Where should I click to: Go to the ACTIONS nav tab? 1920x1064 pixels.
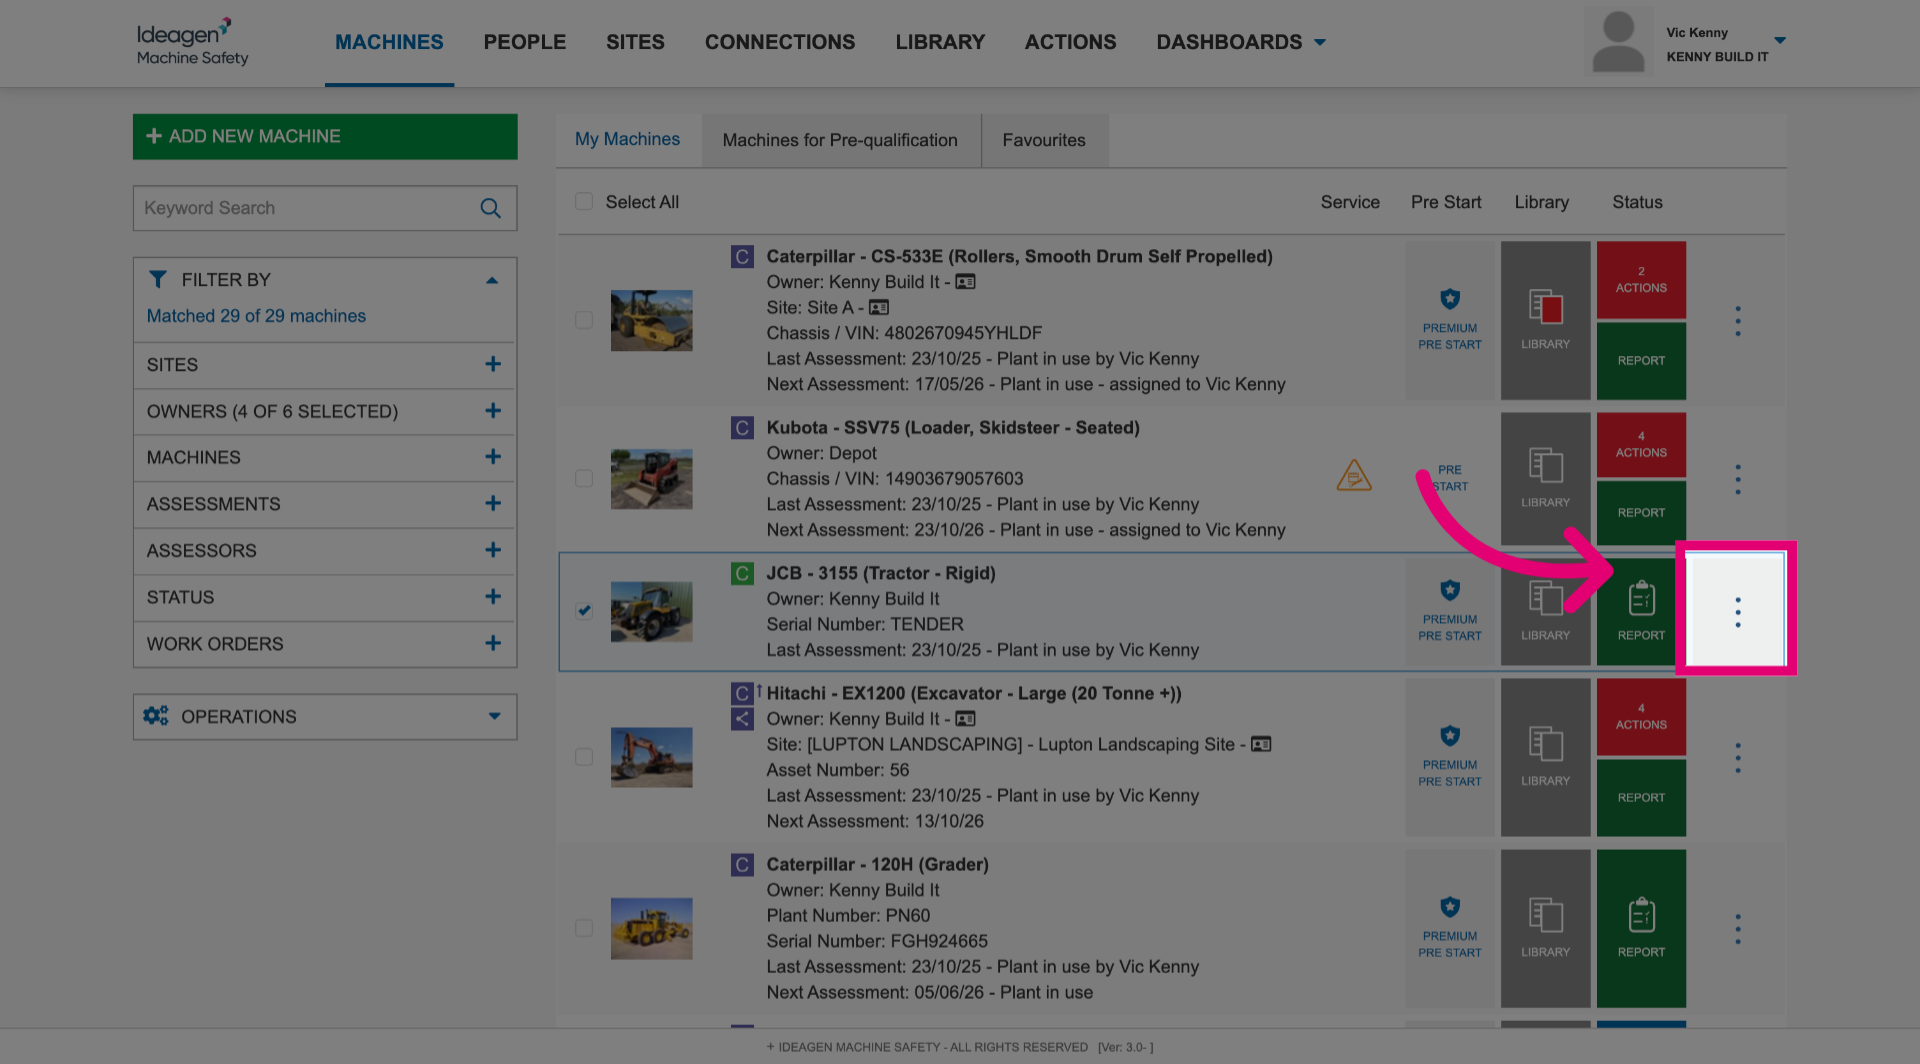1070,42
